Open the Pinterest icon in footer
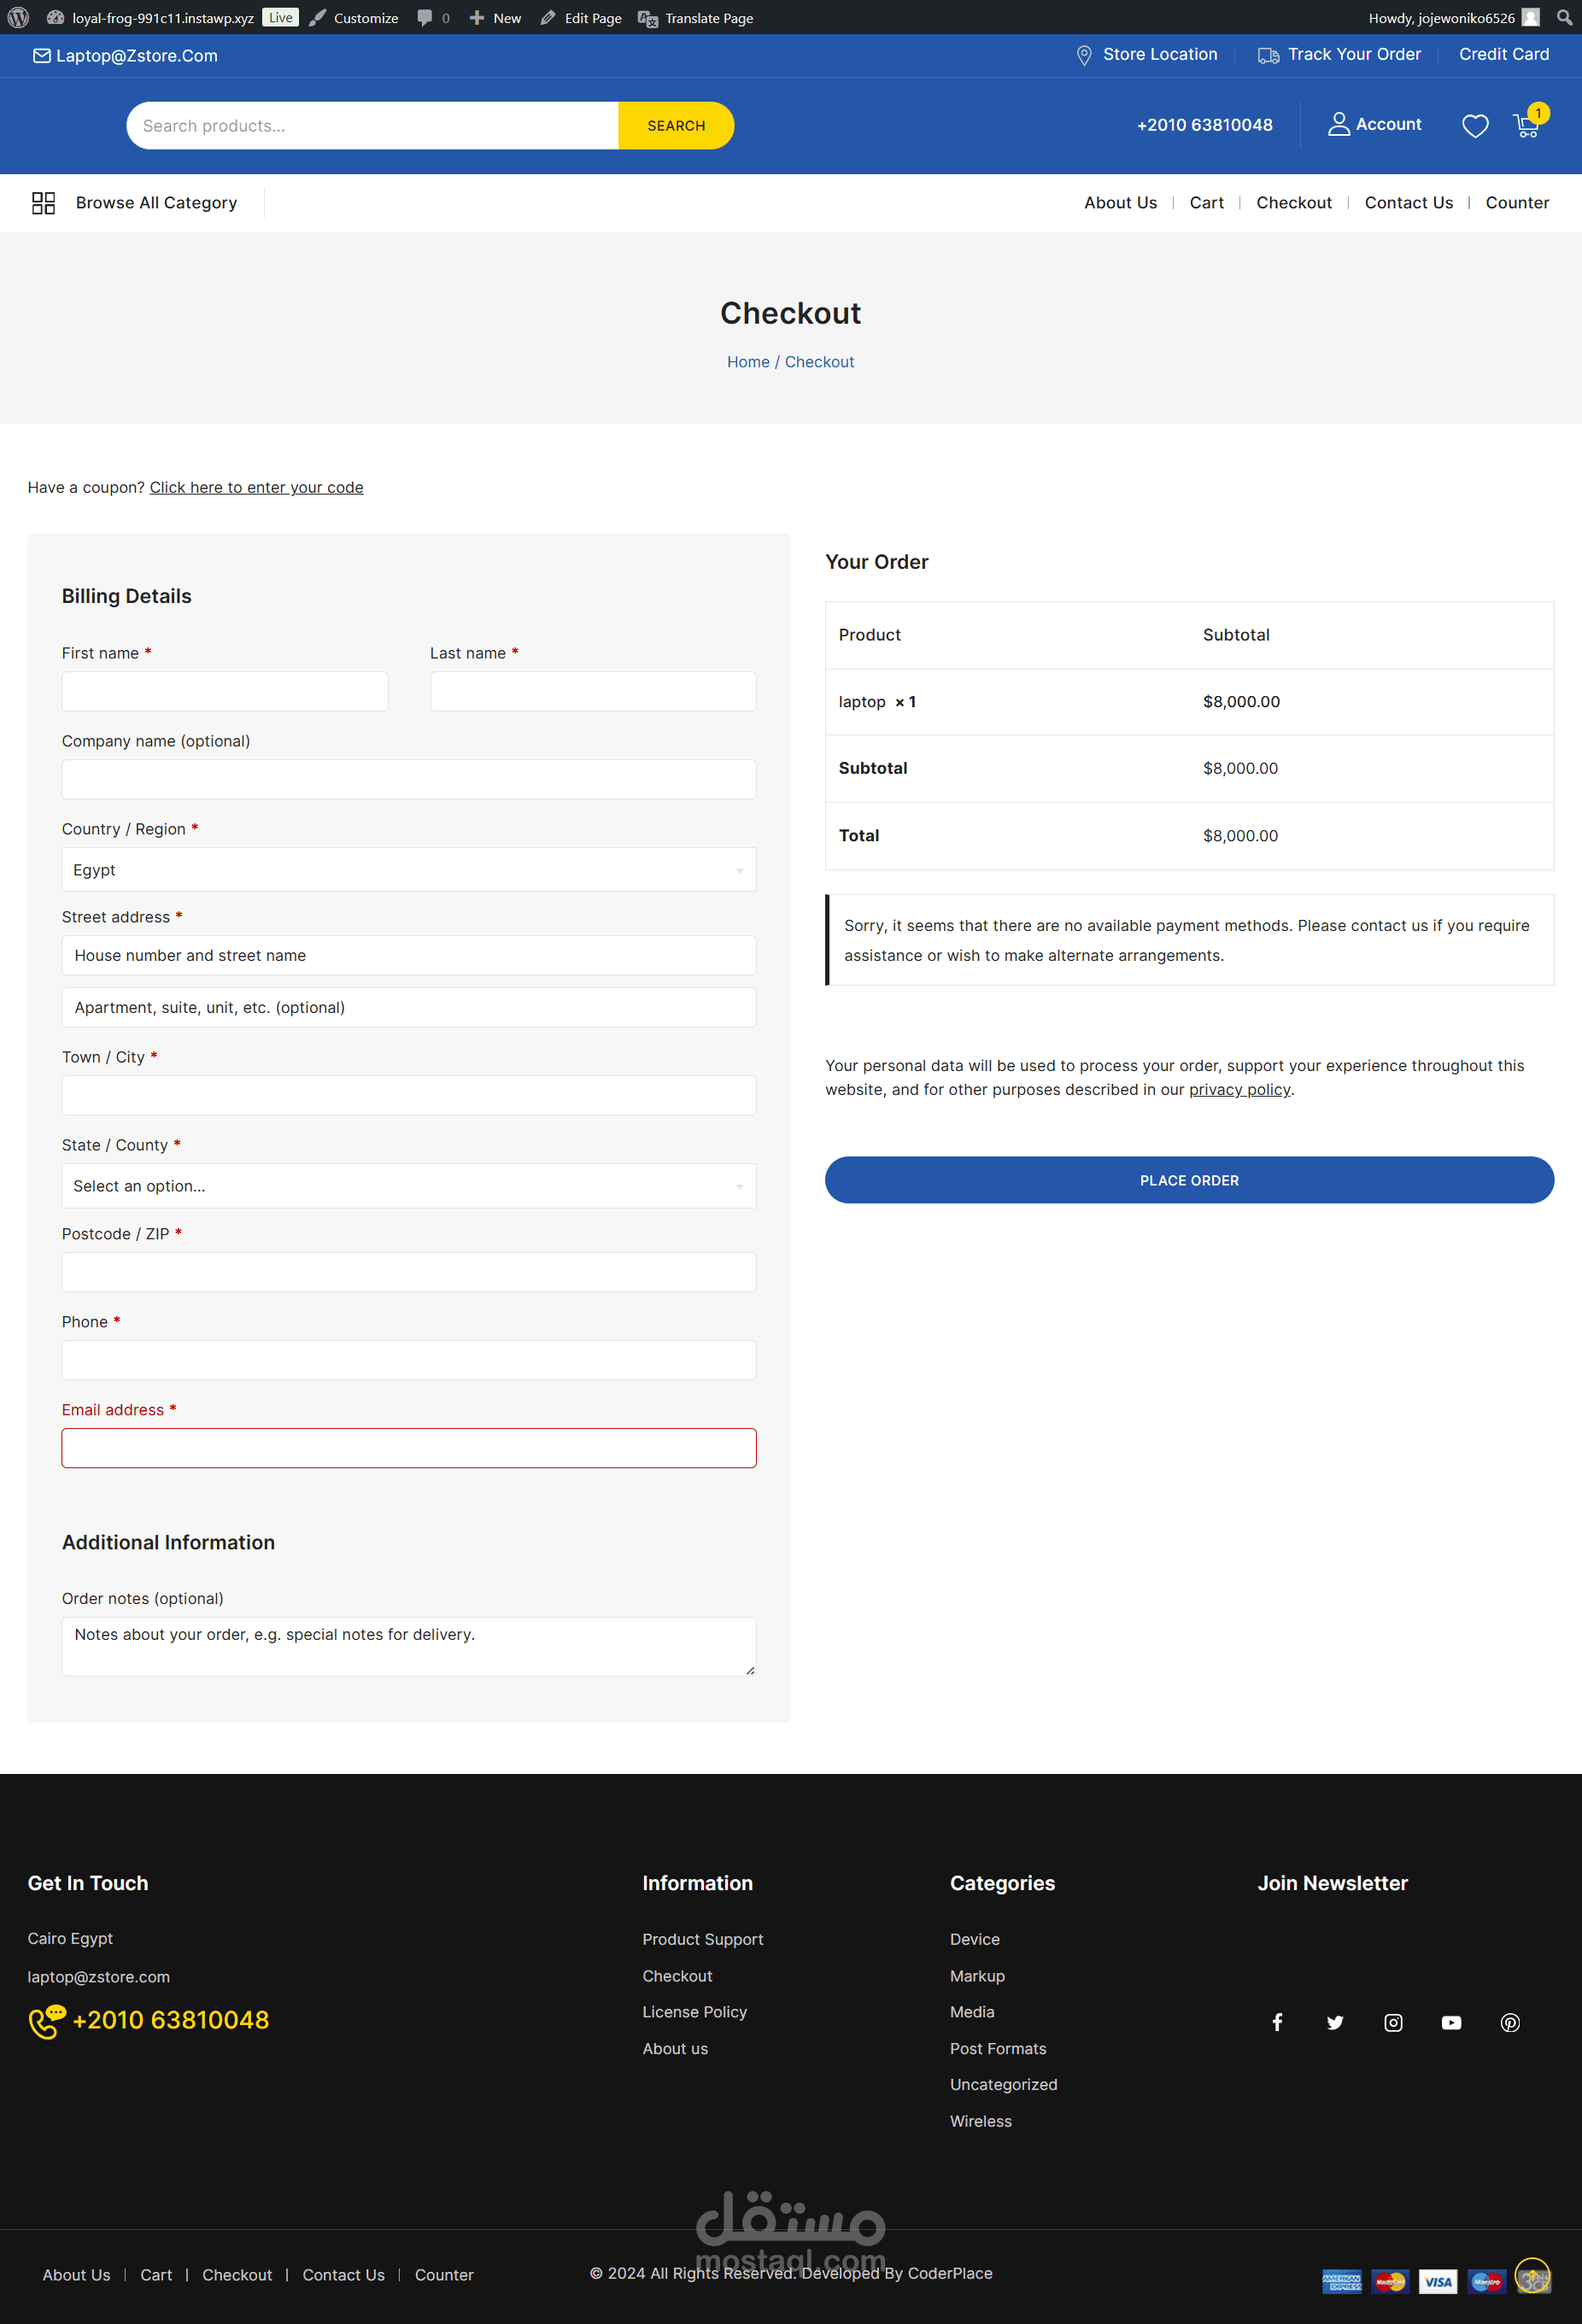Viewport: 1582px width, 2324px height. coord(1510,2022)
